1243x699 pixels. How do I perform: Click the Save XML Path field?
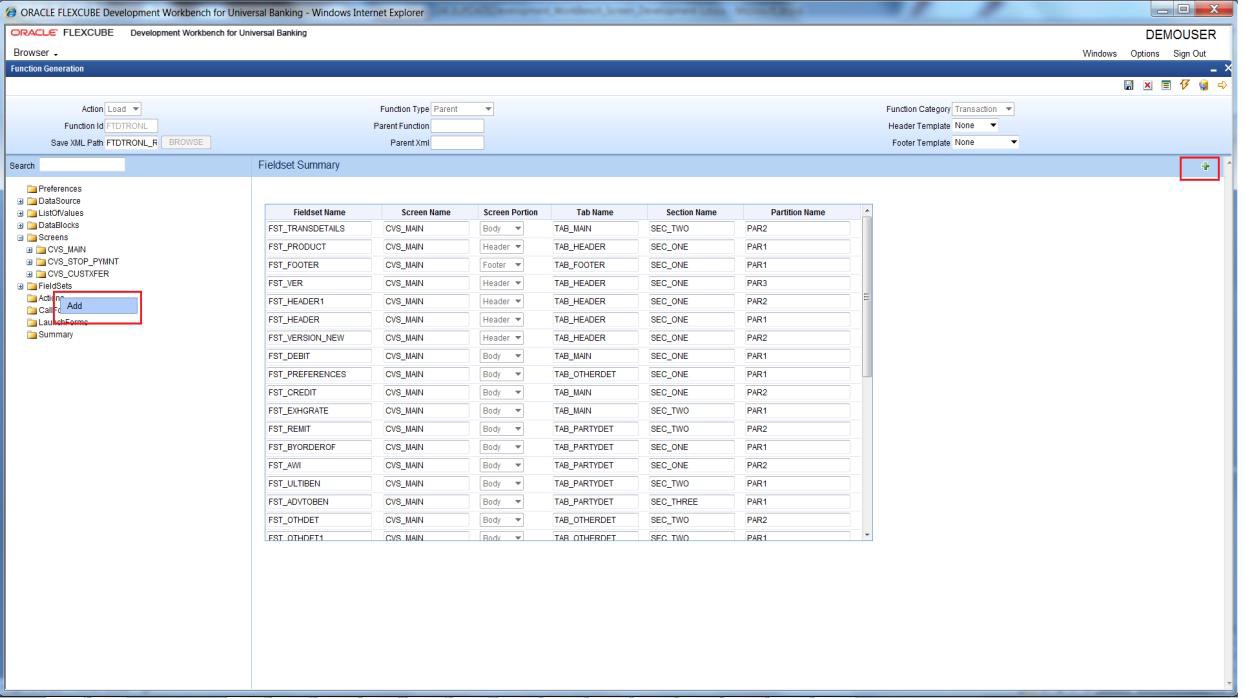click(x=131, y=142)
